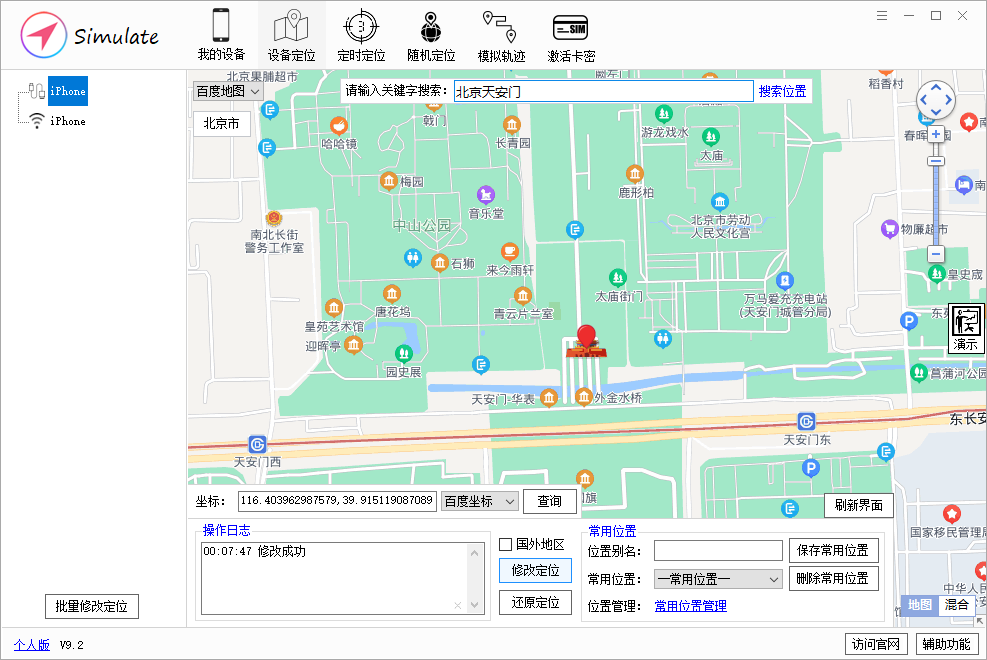The height and width of the screenshot is (660, 987).
Task: Open 常用位置管理 link
Action: click(691, 606)
